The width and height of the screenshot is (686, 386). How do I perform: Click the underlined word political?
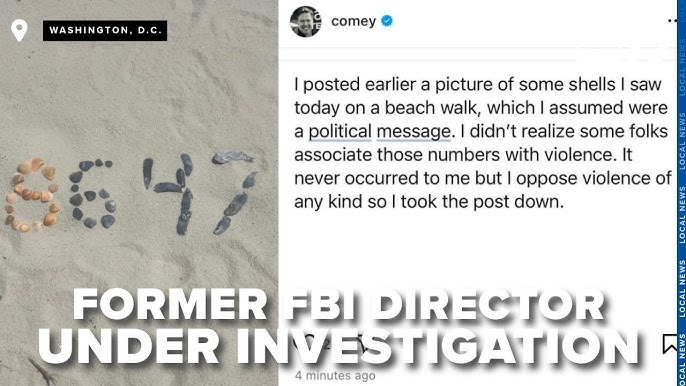tap(340, 131)
